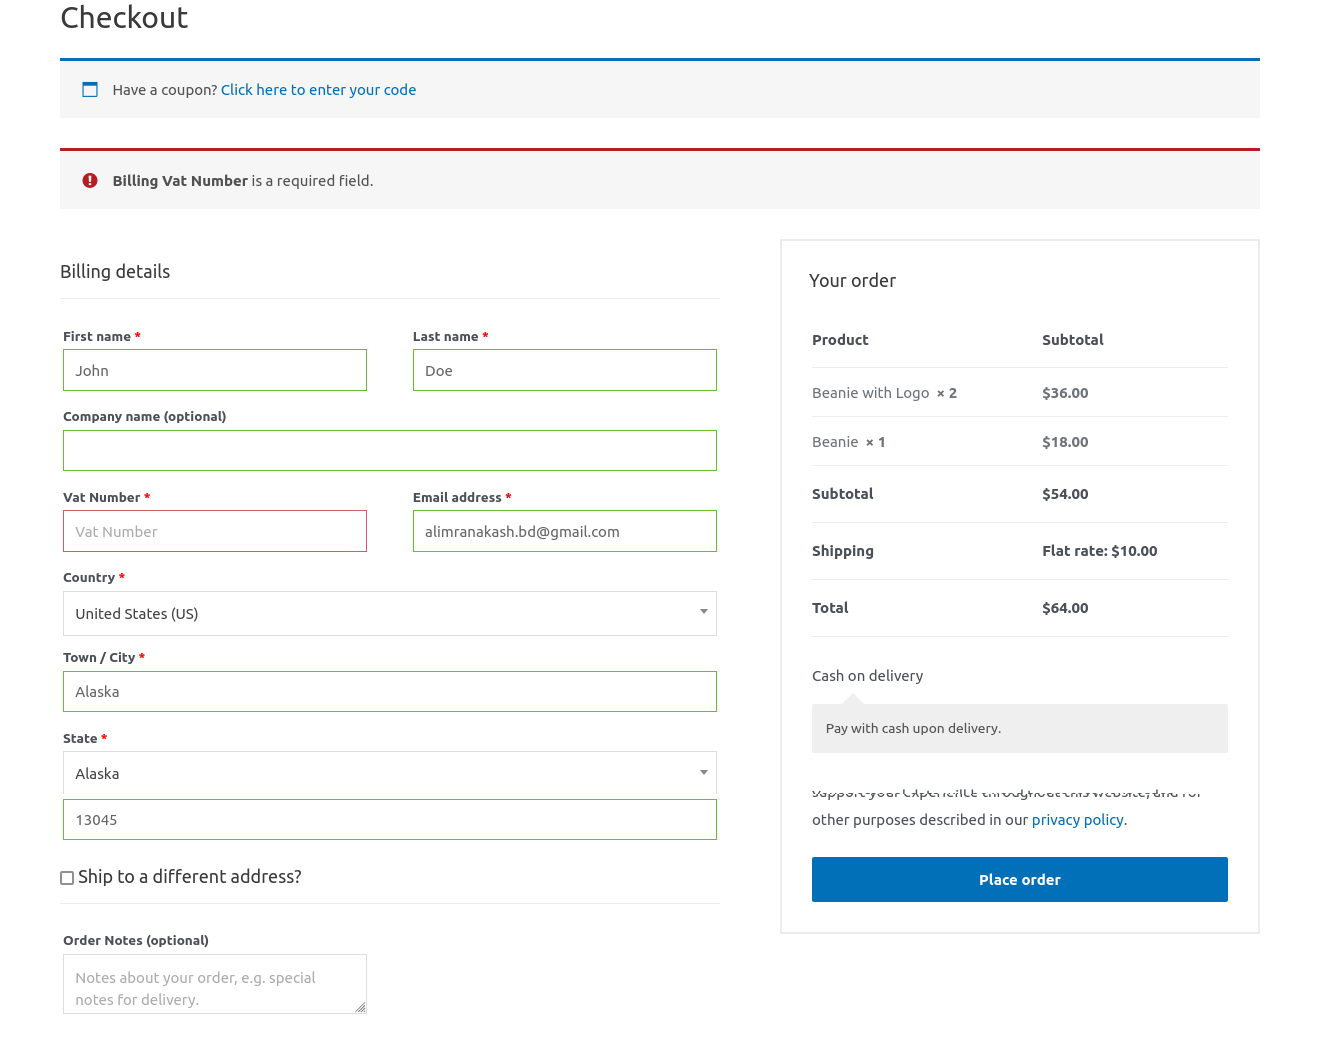
Task: Click the Checkout page heading
Action: (x=124, y=17)
